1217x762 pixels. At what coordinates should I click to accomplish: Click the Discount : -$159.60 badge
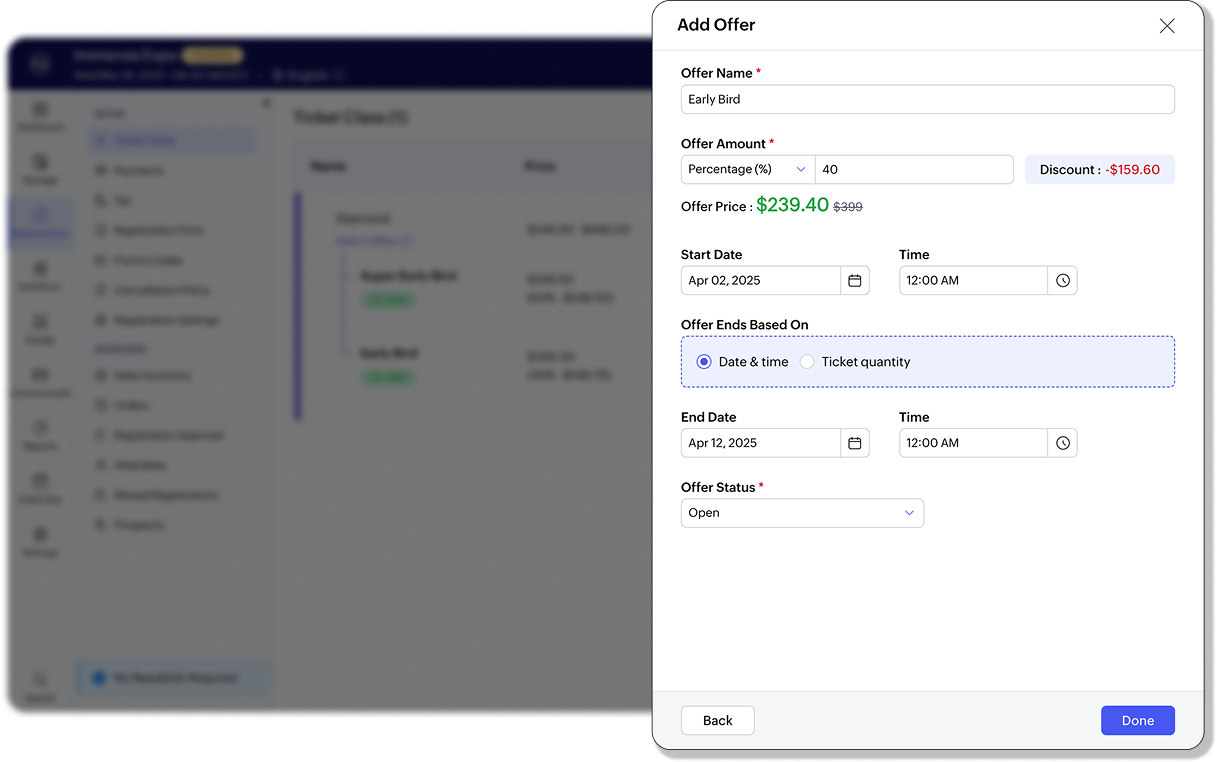click(1100, 170)
